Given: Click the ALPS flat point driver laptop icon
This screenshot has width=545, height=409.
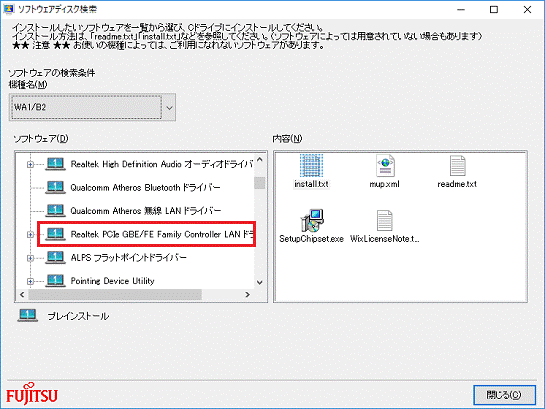Looking at the screenshot, I should 55,257.
